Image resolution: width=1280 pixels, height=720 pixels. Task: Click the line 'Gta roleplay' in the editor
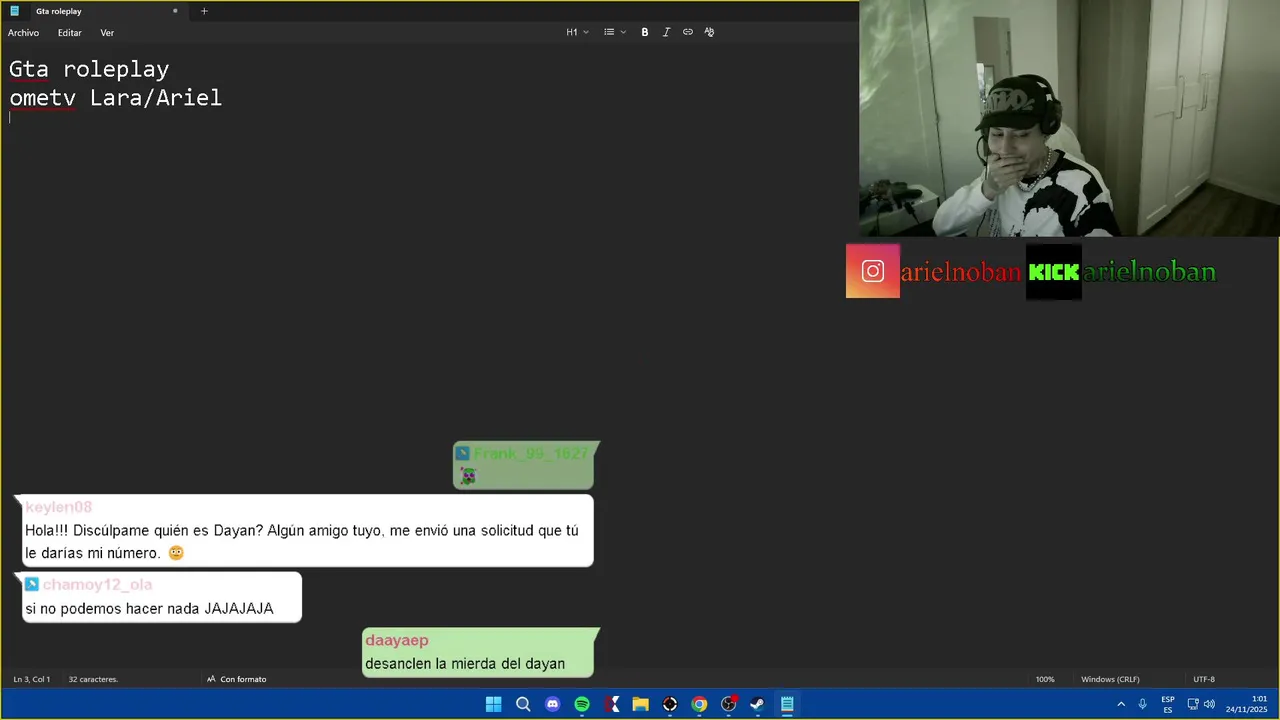pyautogui.click(x=89, y=69)
